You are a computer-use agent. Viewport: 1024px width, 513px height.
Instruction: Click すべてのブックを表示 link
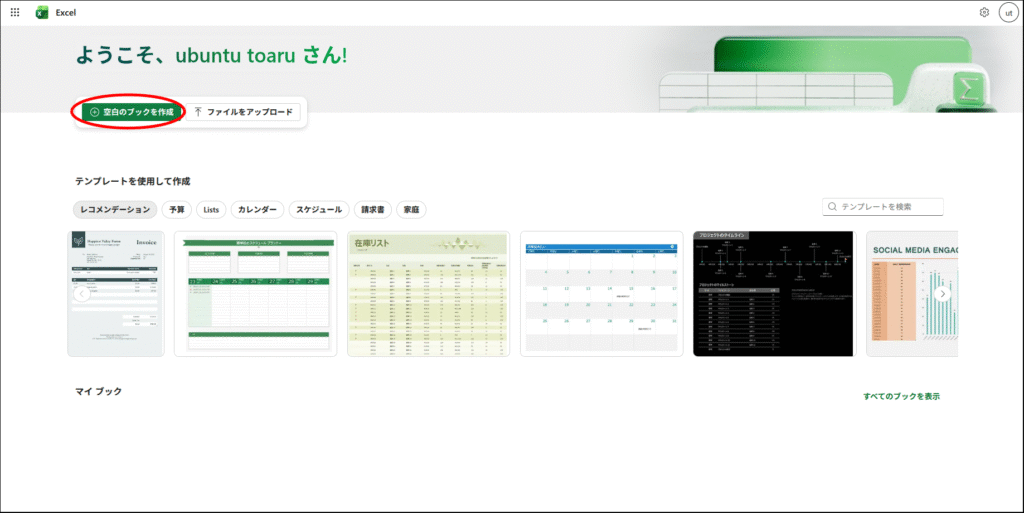(x=901, y=397)
